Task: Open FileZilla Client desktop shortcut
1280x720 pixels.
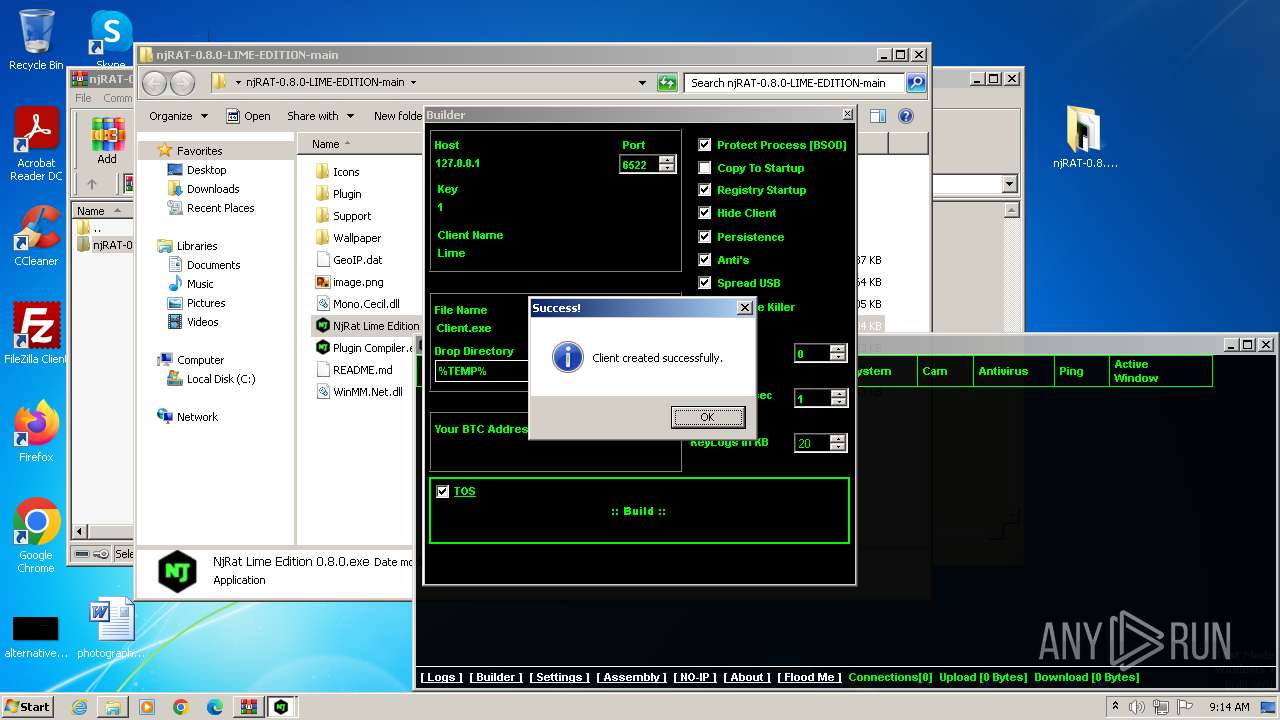Action: click(x=36, y=333)
